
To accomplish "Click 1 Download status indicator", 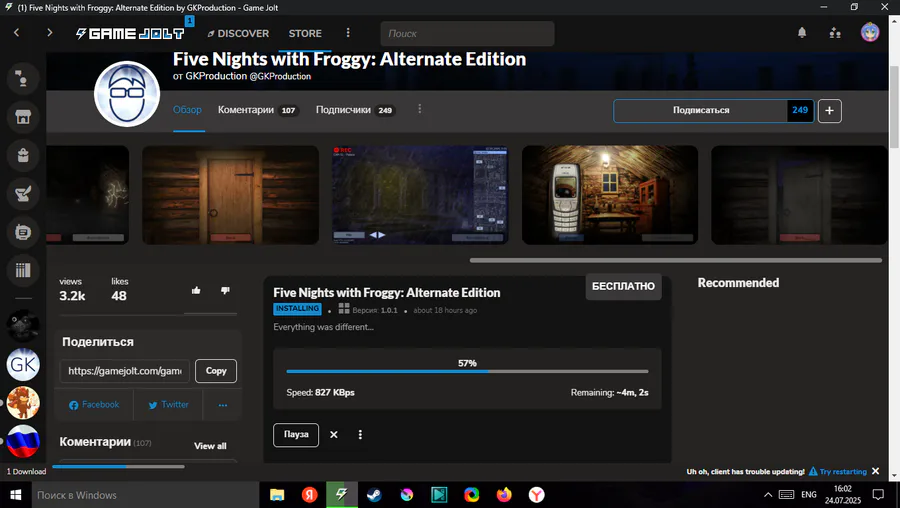I will pos(26,471).
